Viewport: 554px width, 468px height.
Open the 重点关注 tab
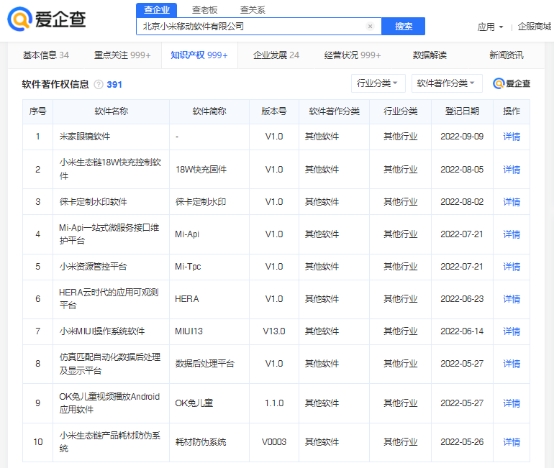122,55
